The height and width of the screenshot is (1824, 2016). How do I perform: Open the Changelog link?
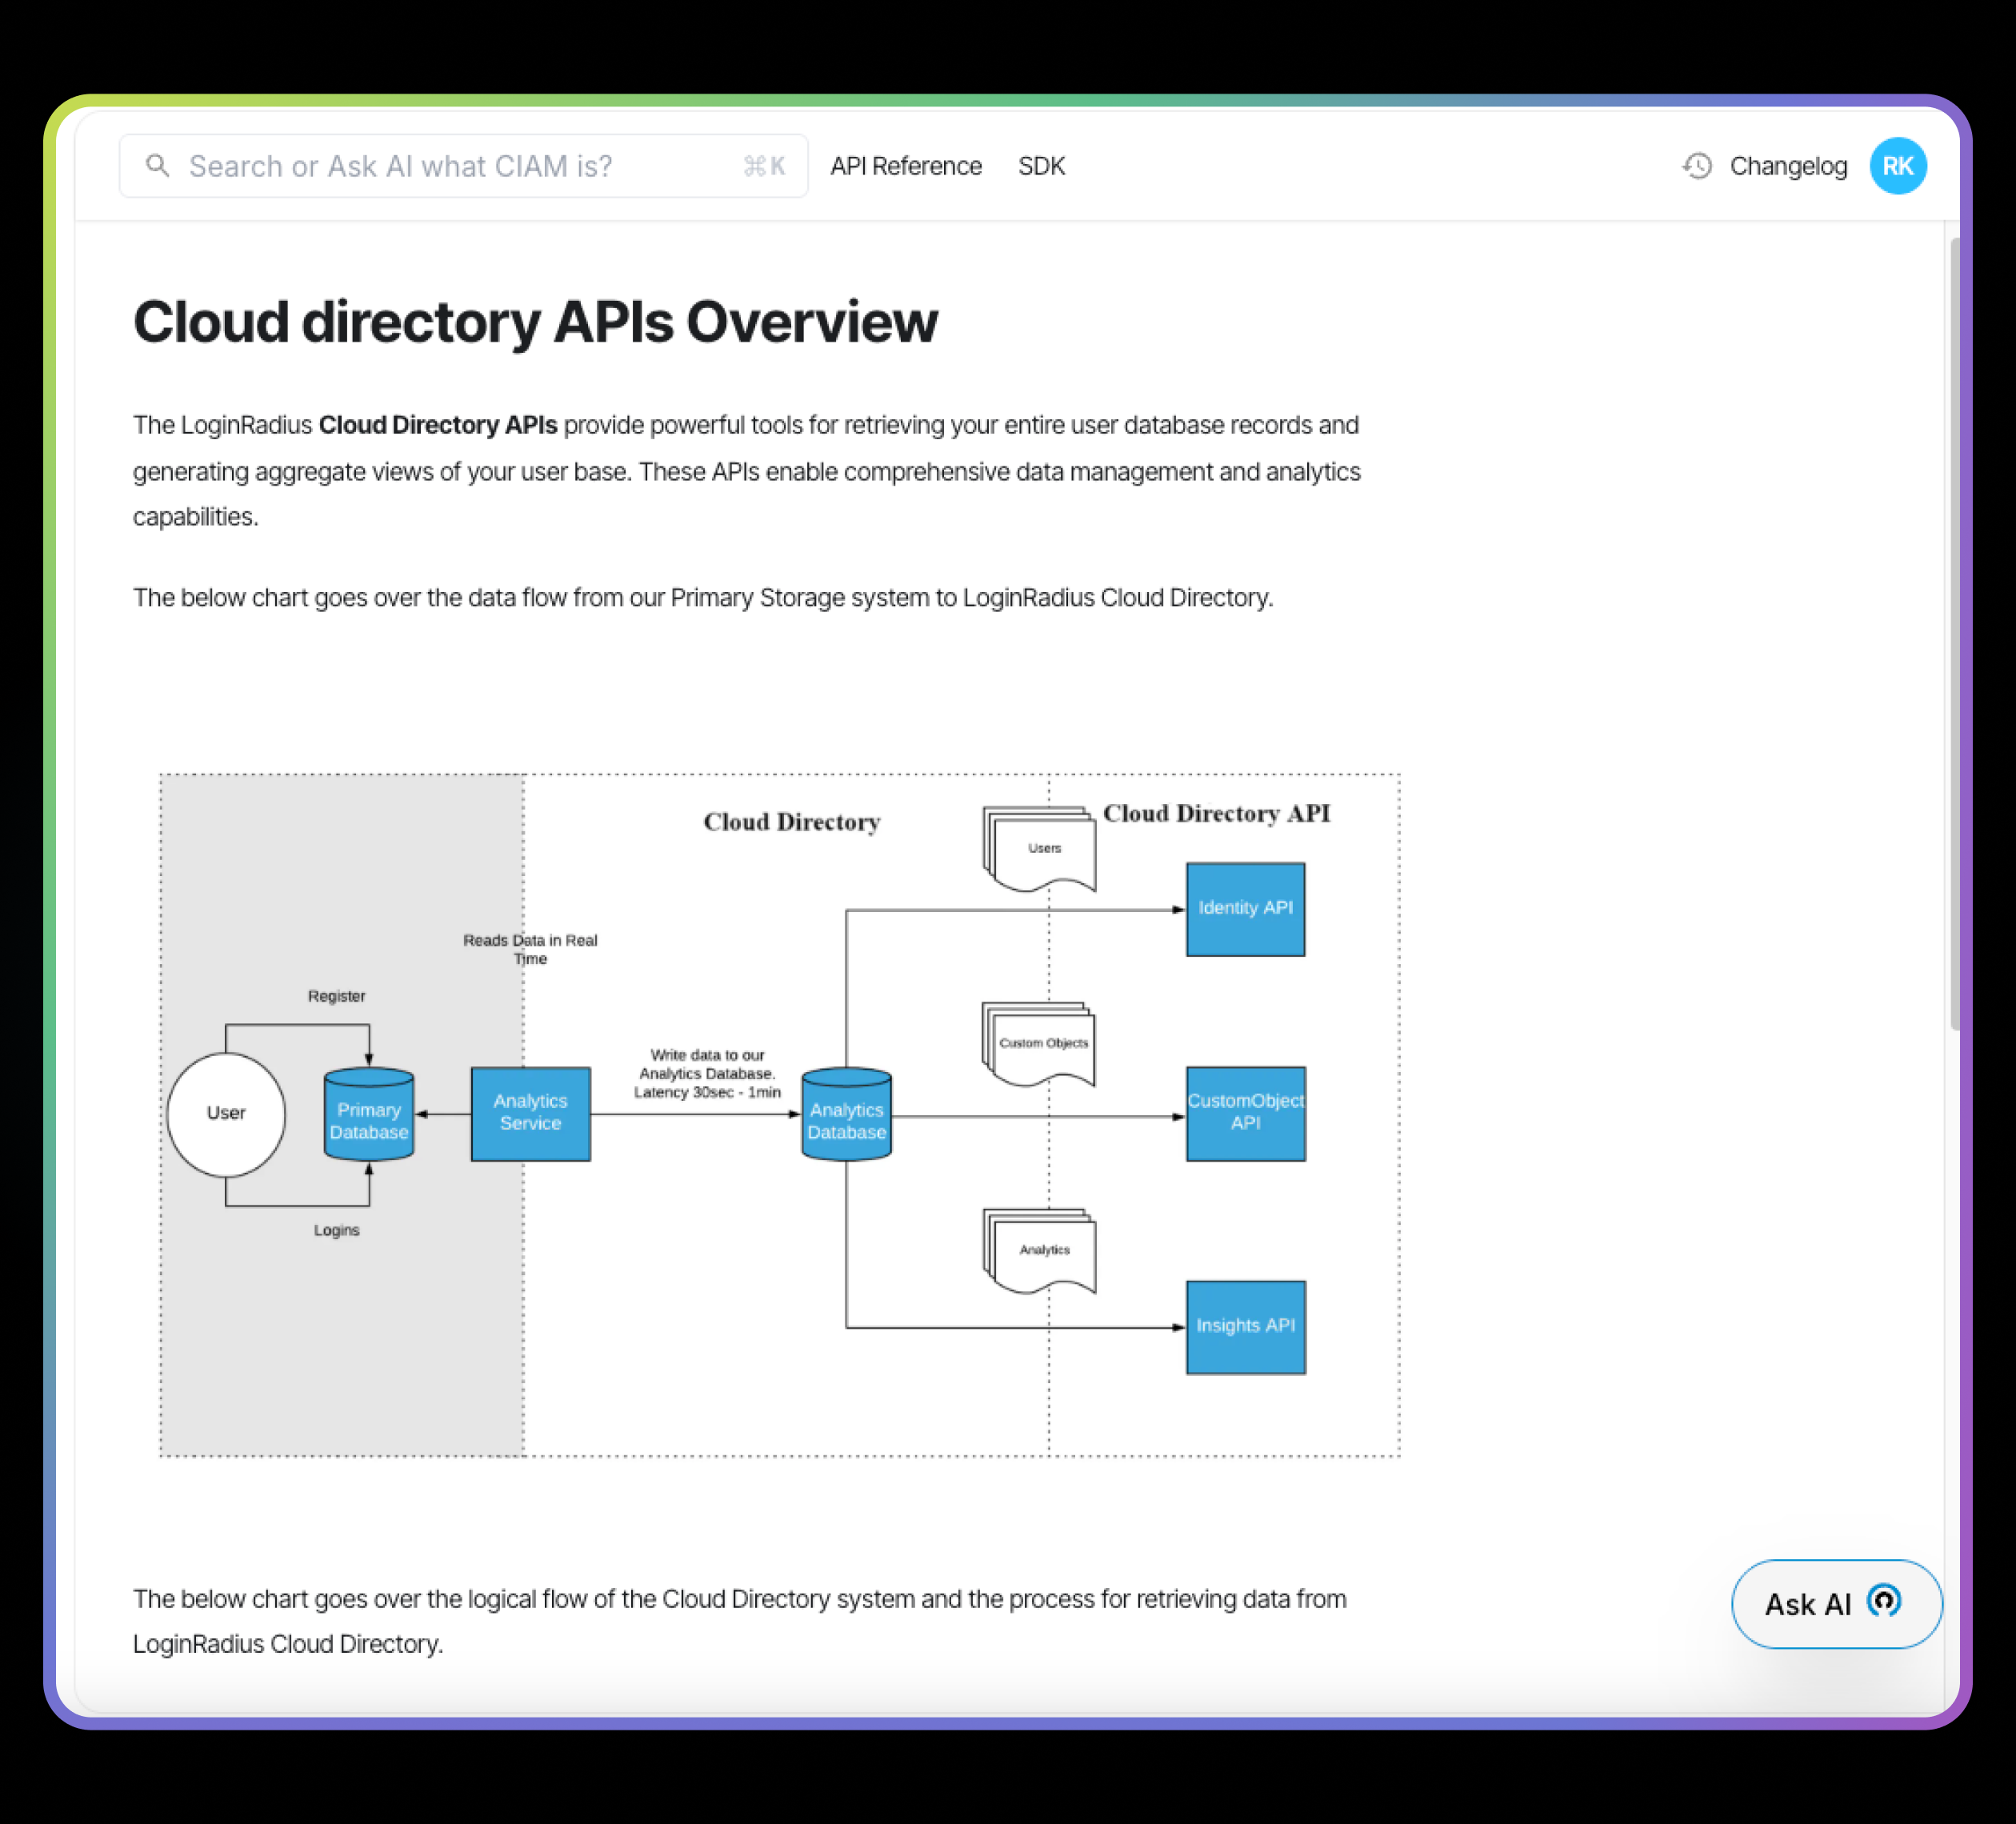1788,166
